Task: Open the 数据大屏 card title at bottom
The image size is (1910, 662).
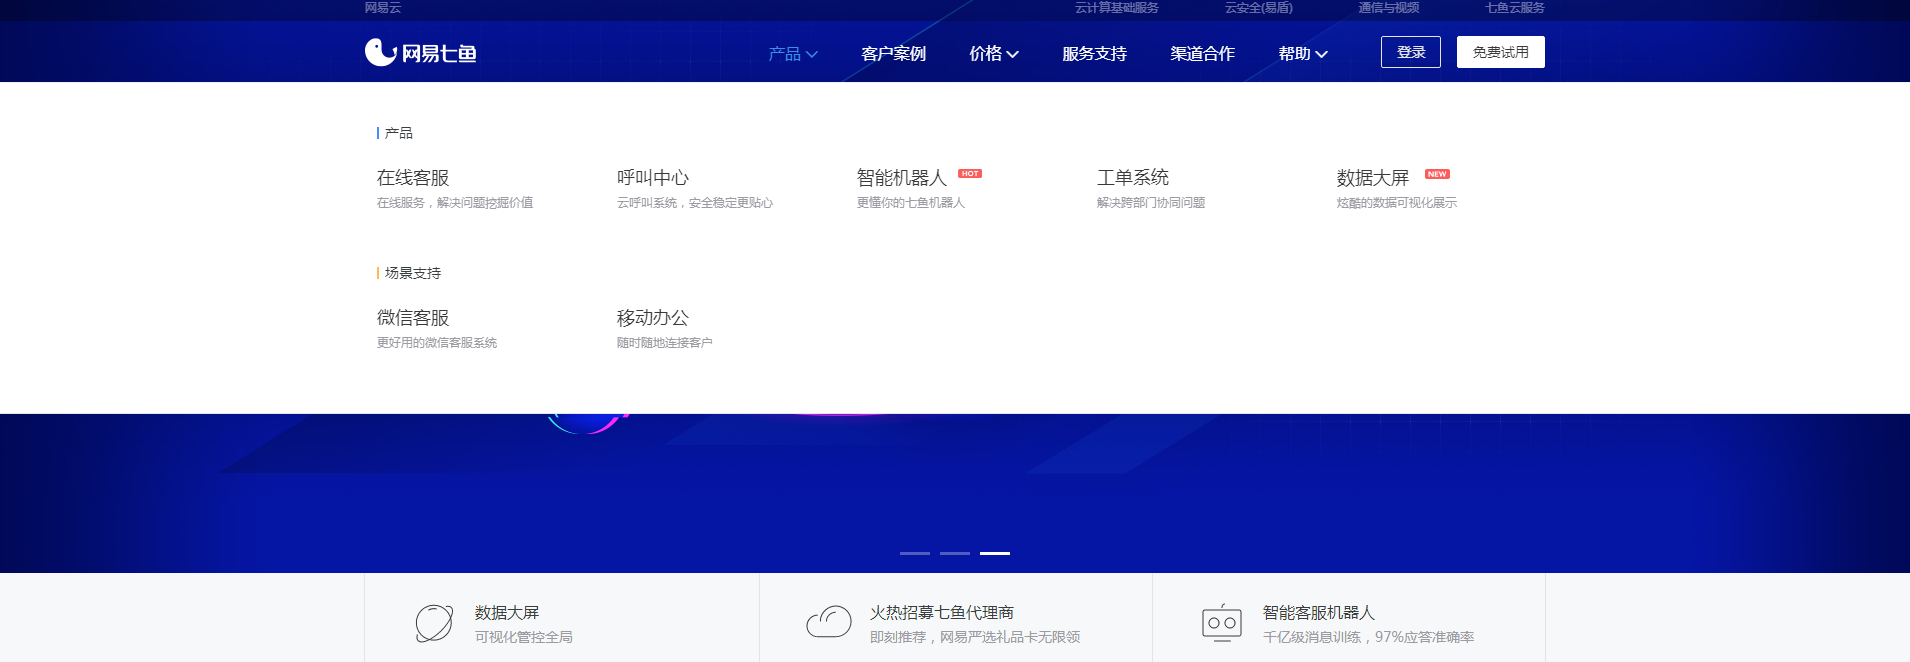Action: tap(507, 612)
